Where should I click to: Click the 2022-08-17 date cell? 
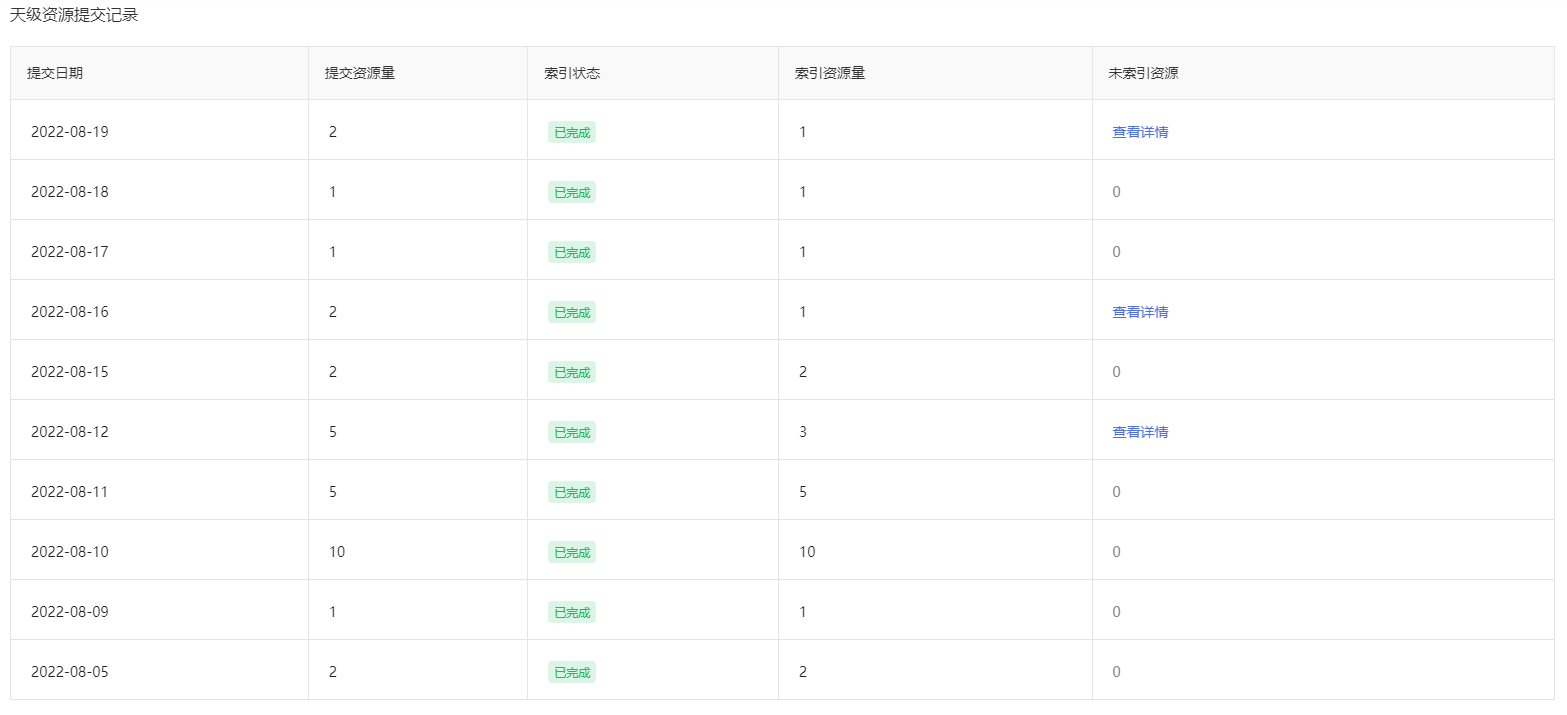69,252
